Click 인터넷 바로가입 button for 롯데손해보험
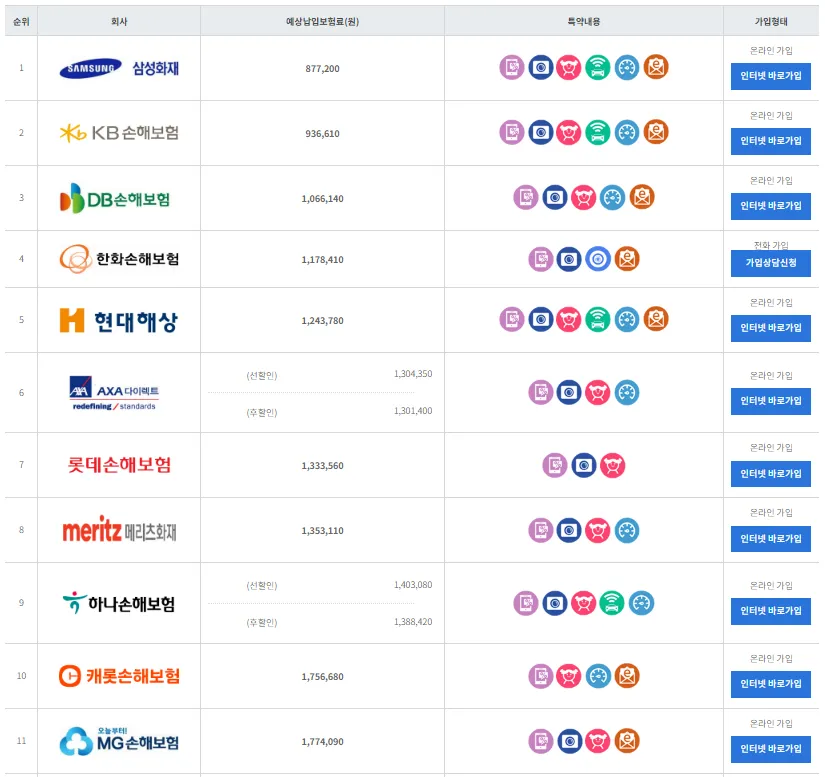Screen dimensions: 825x777 click(x=770, y=474)
